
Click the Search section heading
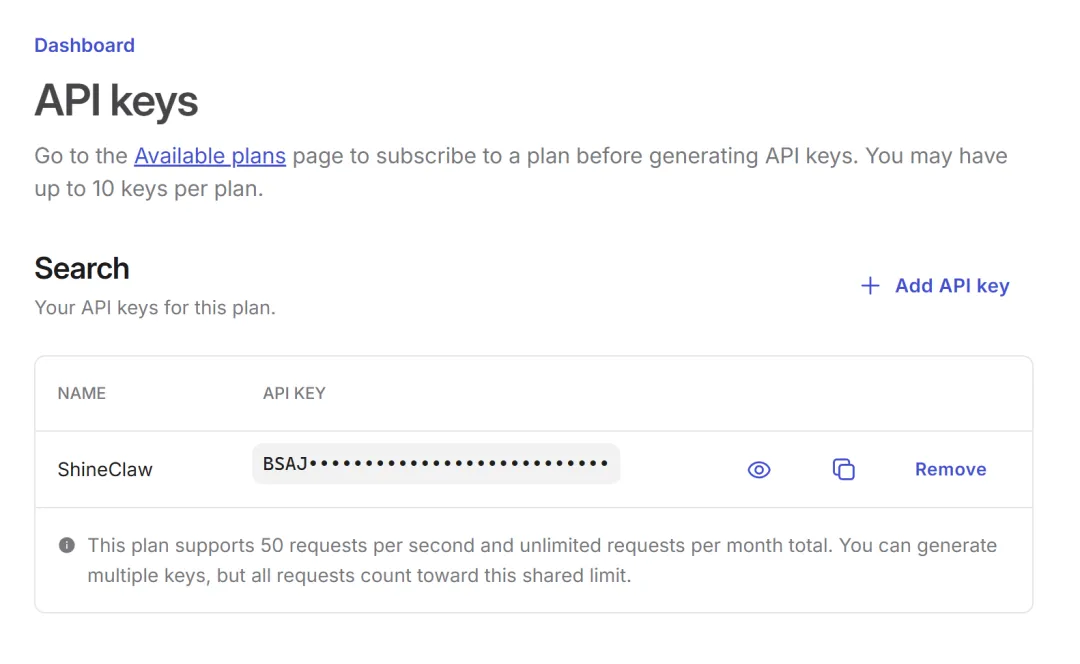pyautogui.click(x=82, y=268)
